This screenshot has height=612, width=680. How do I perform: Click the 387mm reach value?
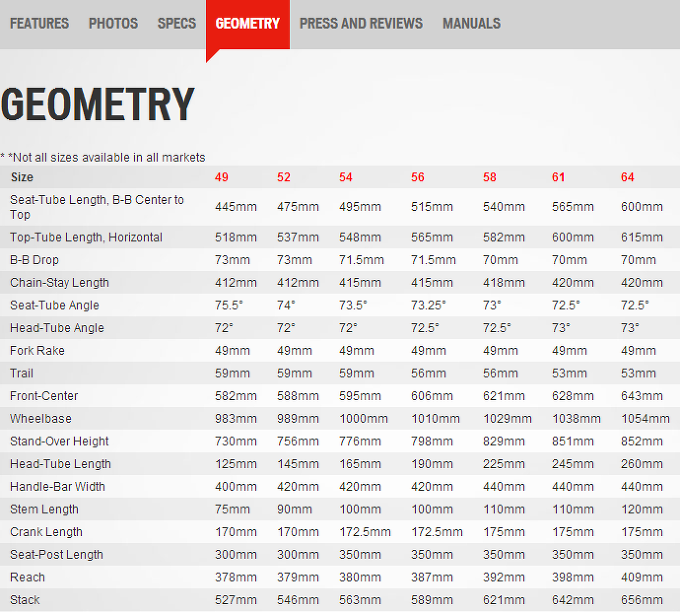(432, 577)
